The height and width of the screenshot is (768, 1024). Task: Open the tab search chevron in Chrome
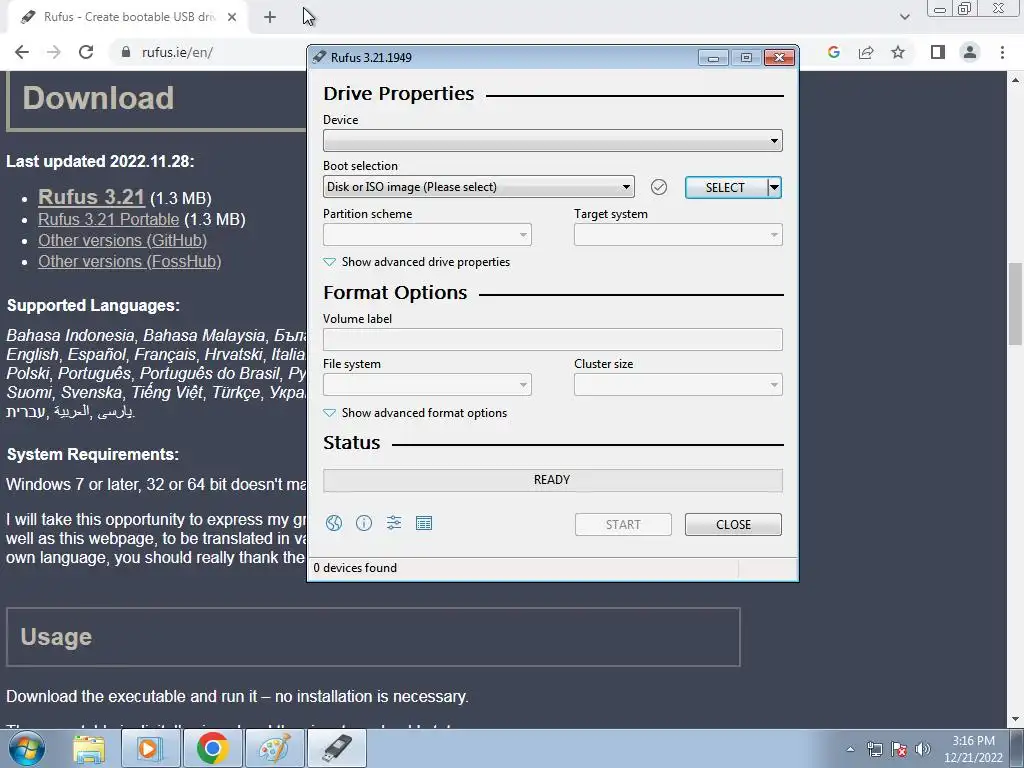click(904, 17)
